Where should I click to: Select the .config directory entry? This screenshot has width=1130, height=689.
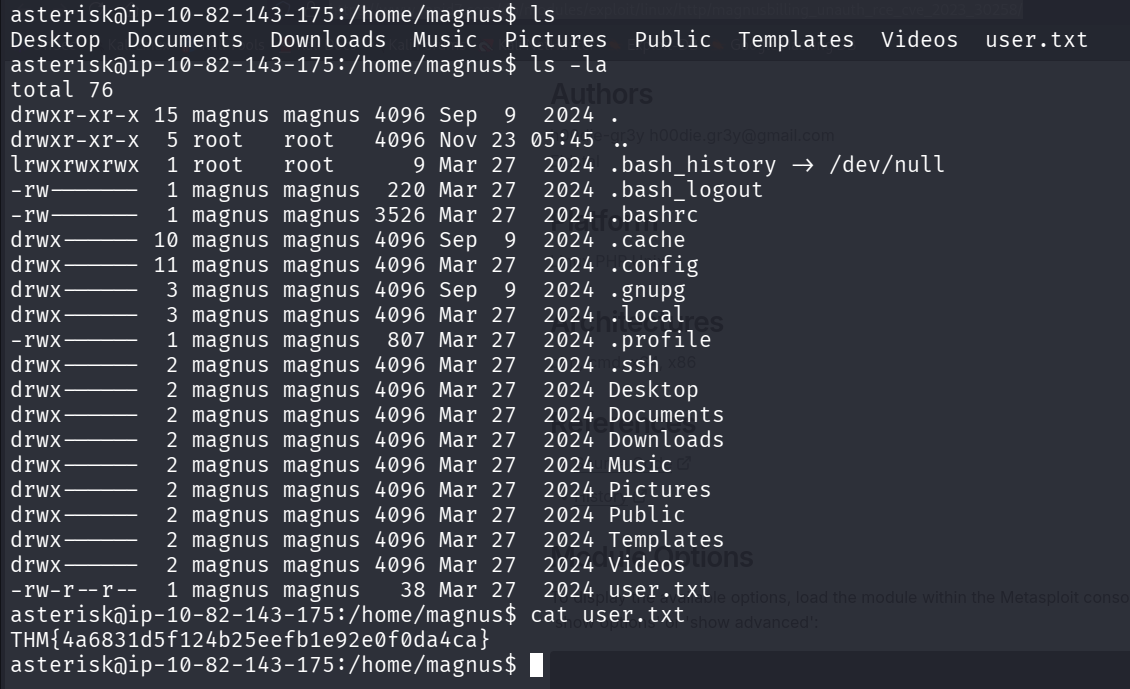pyautogui.click(x=653, y=264)
